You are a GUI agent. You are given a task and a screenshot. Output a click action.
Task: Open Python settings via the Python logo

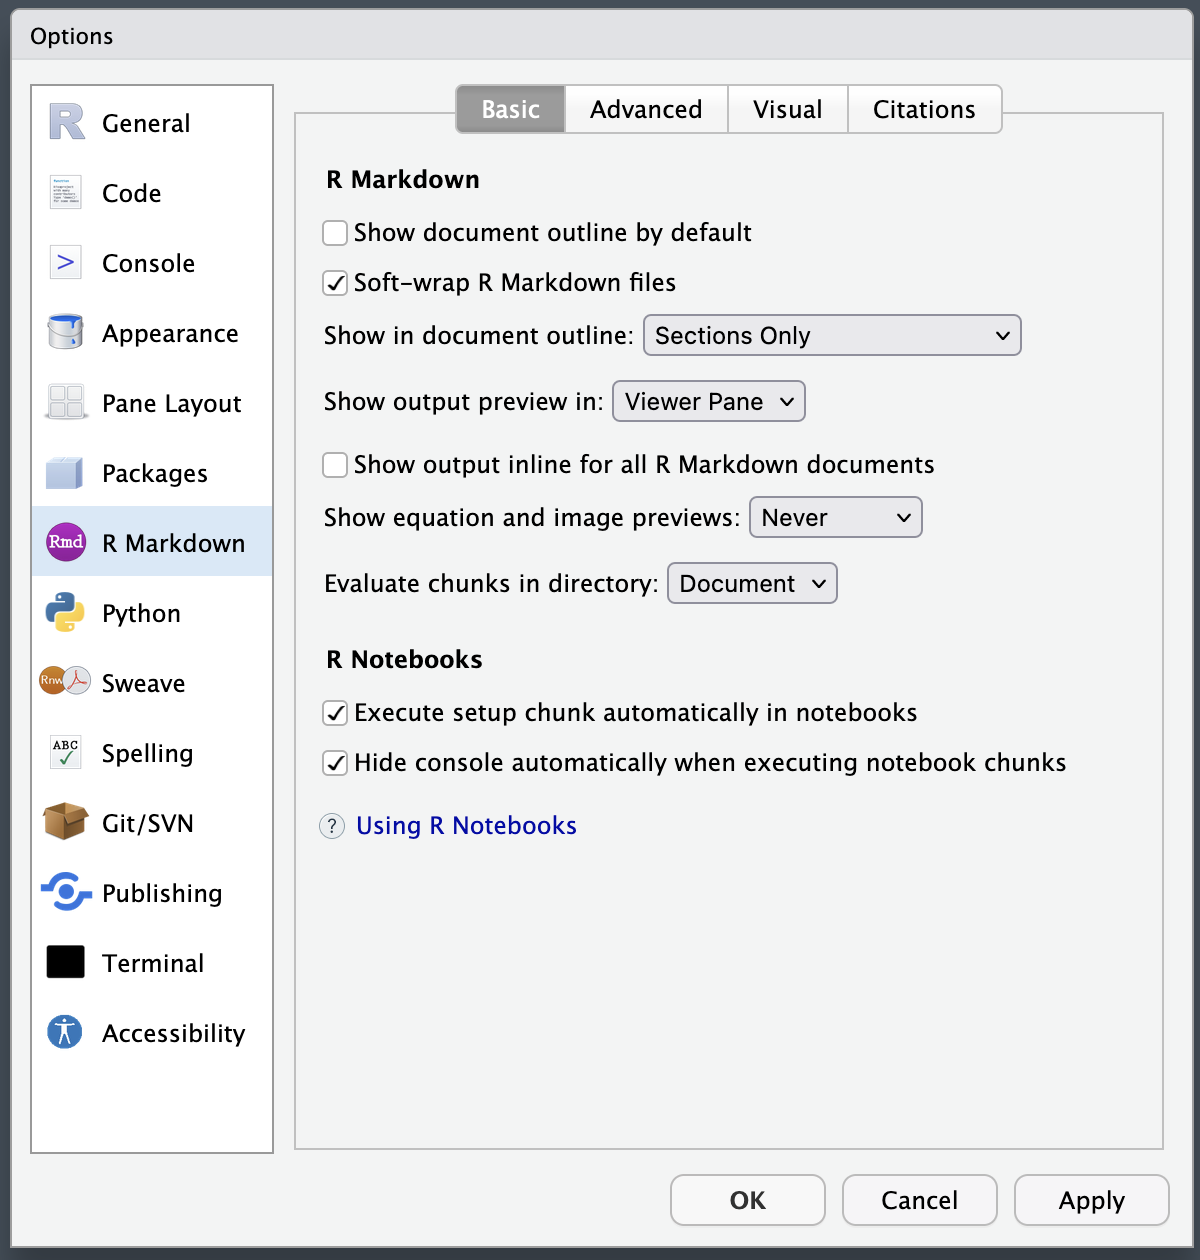(x=66, y=613)
